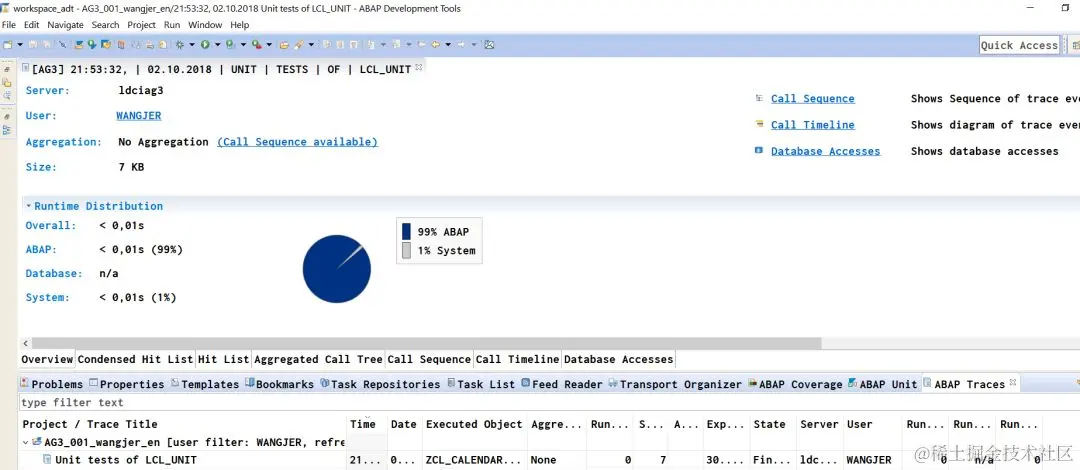Click the green Run toolbar icon
The image size is (1080, 470).
(x=205, y=45)
